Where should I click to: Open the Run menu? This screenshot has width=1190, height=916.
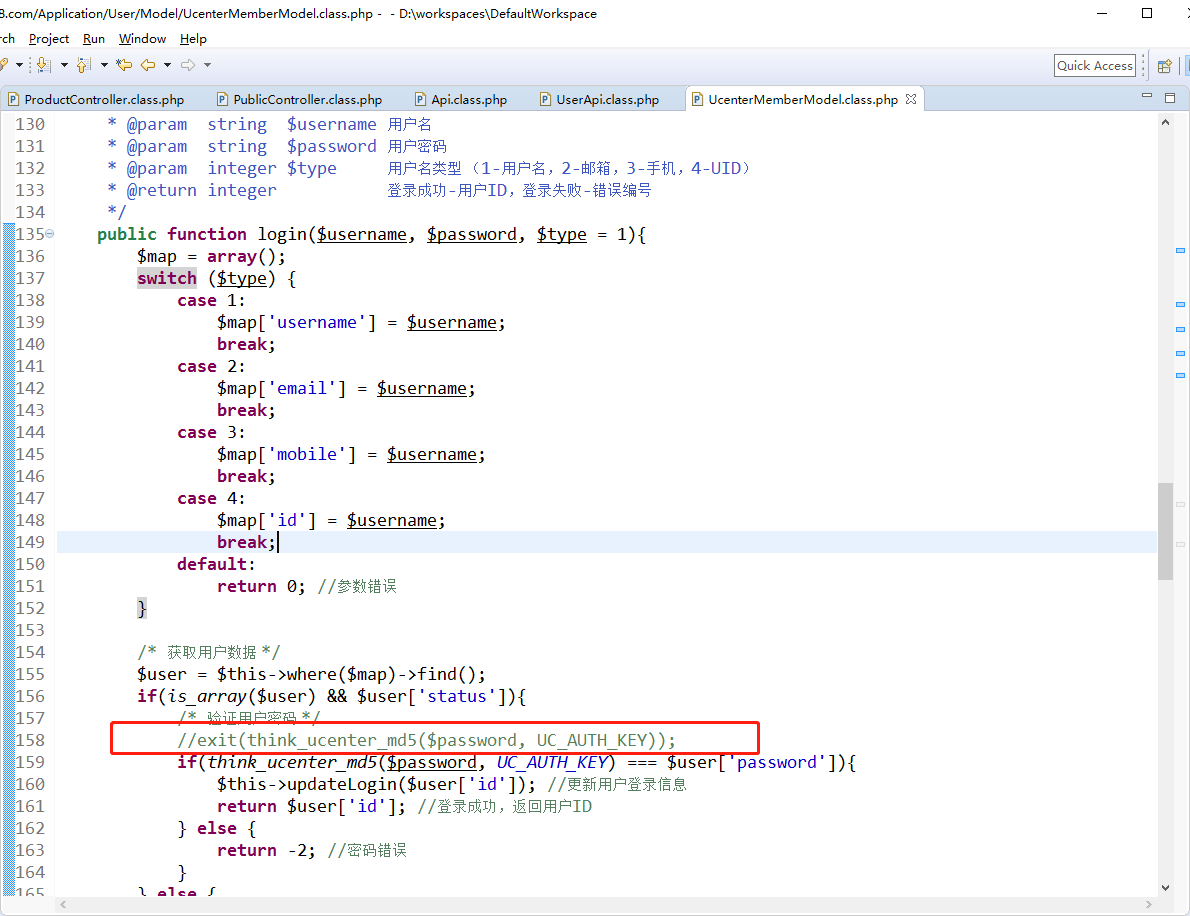pos(94,38)
